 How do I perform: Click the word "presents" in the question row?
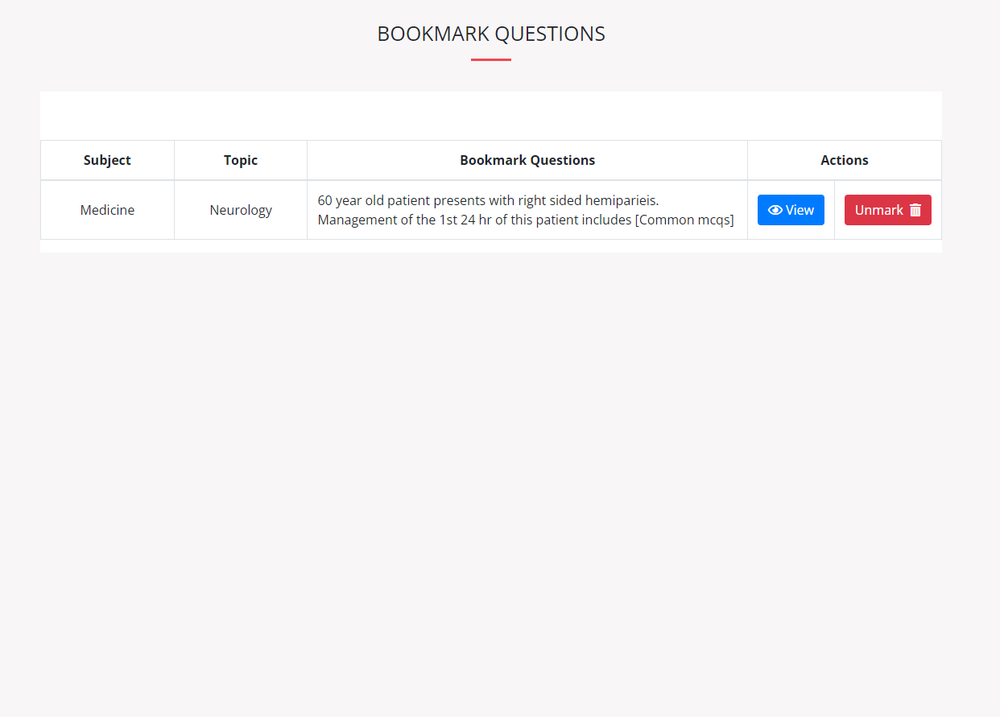(459, 200)
